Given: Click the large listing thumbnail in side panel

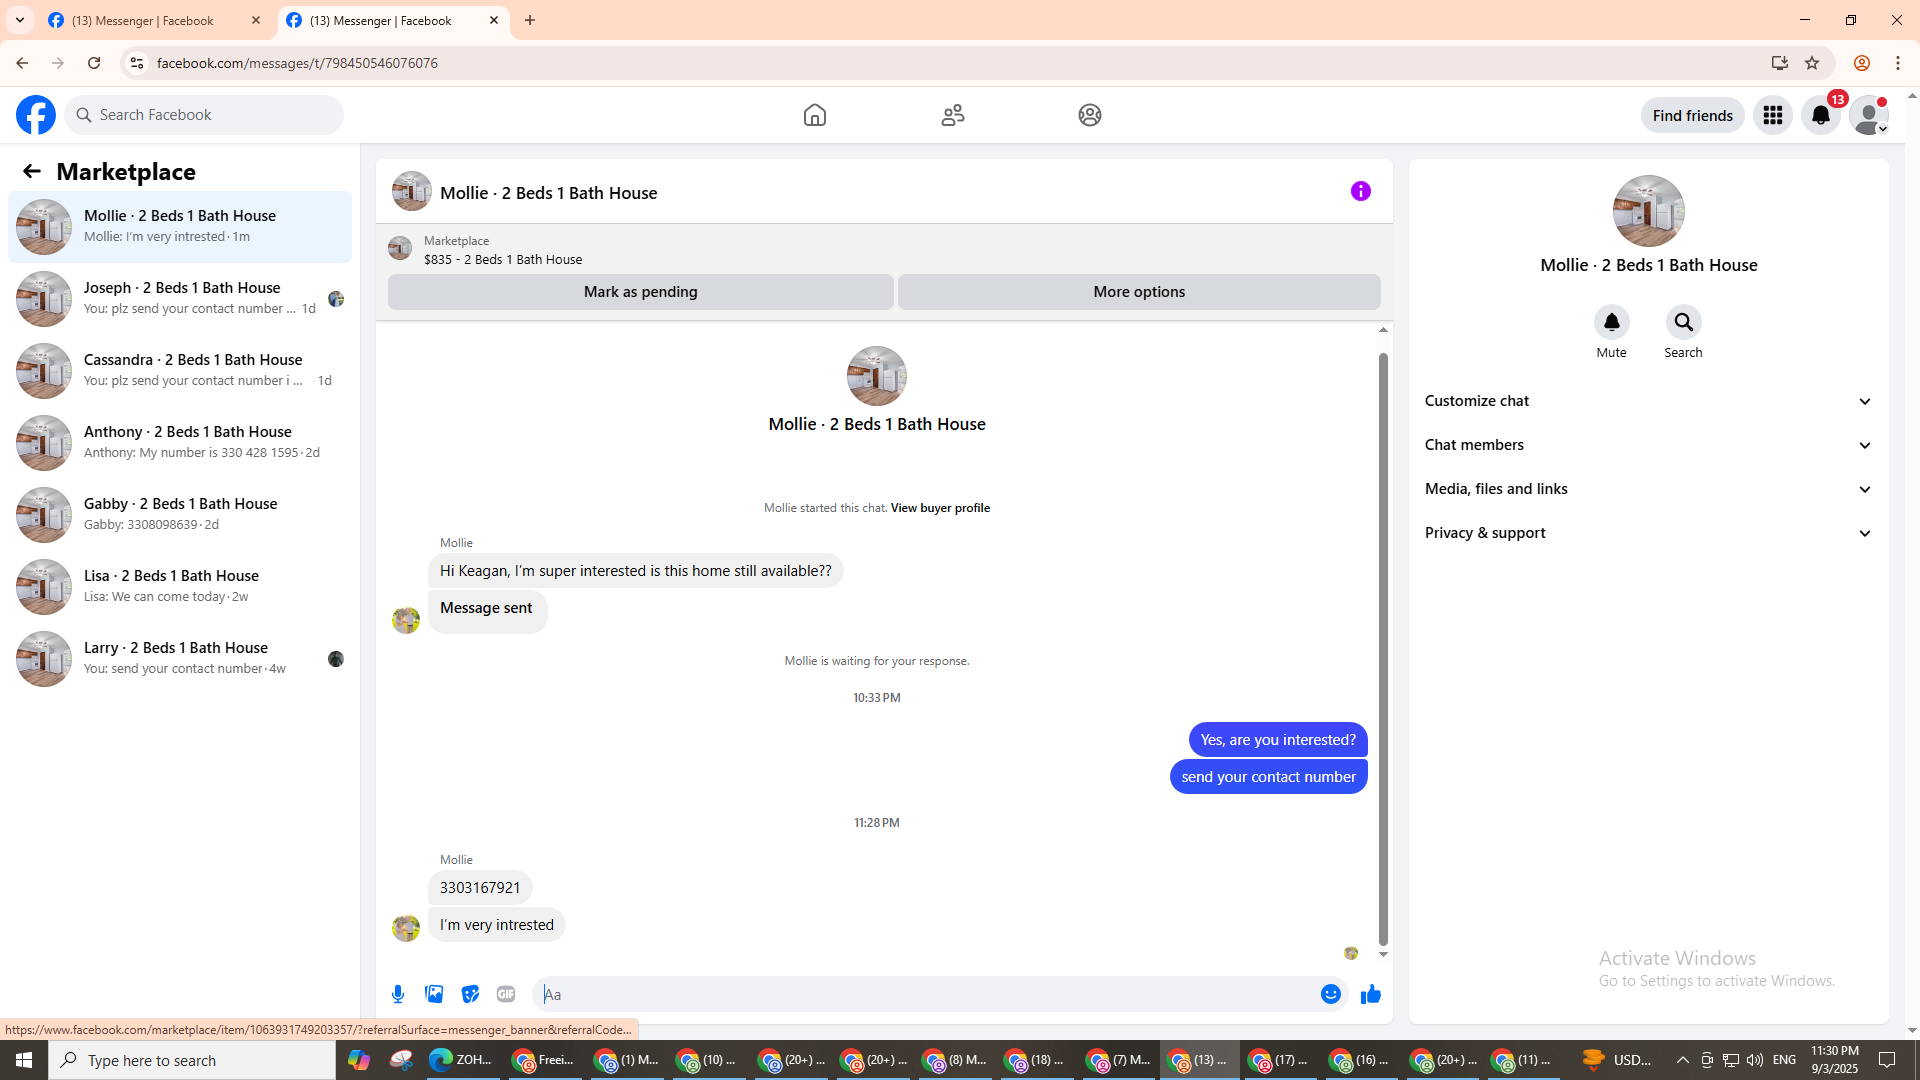Looking at the screenshot, I should point(1649,211).
